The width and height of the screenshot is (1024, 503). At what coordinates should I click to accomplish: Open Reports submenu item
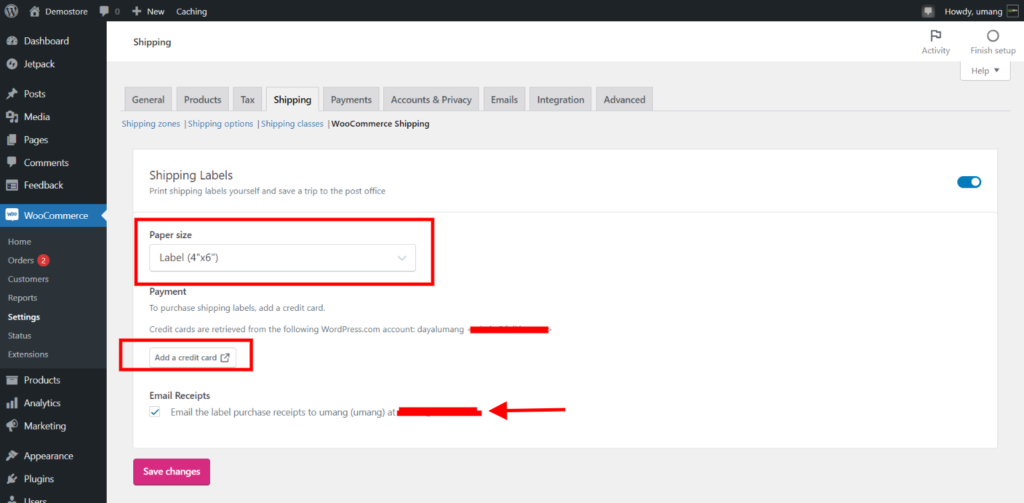pos(22,298)
